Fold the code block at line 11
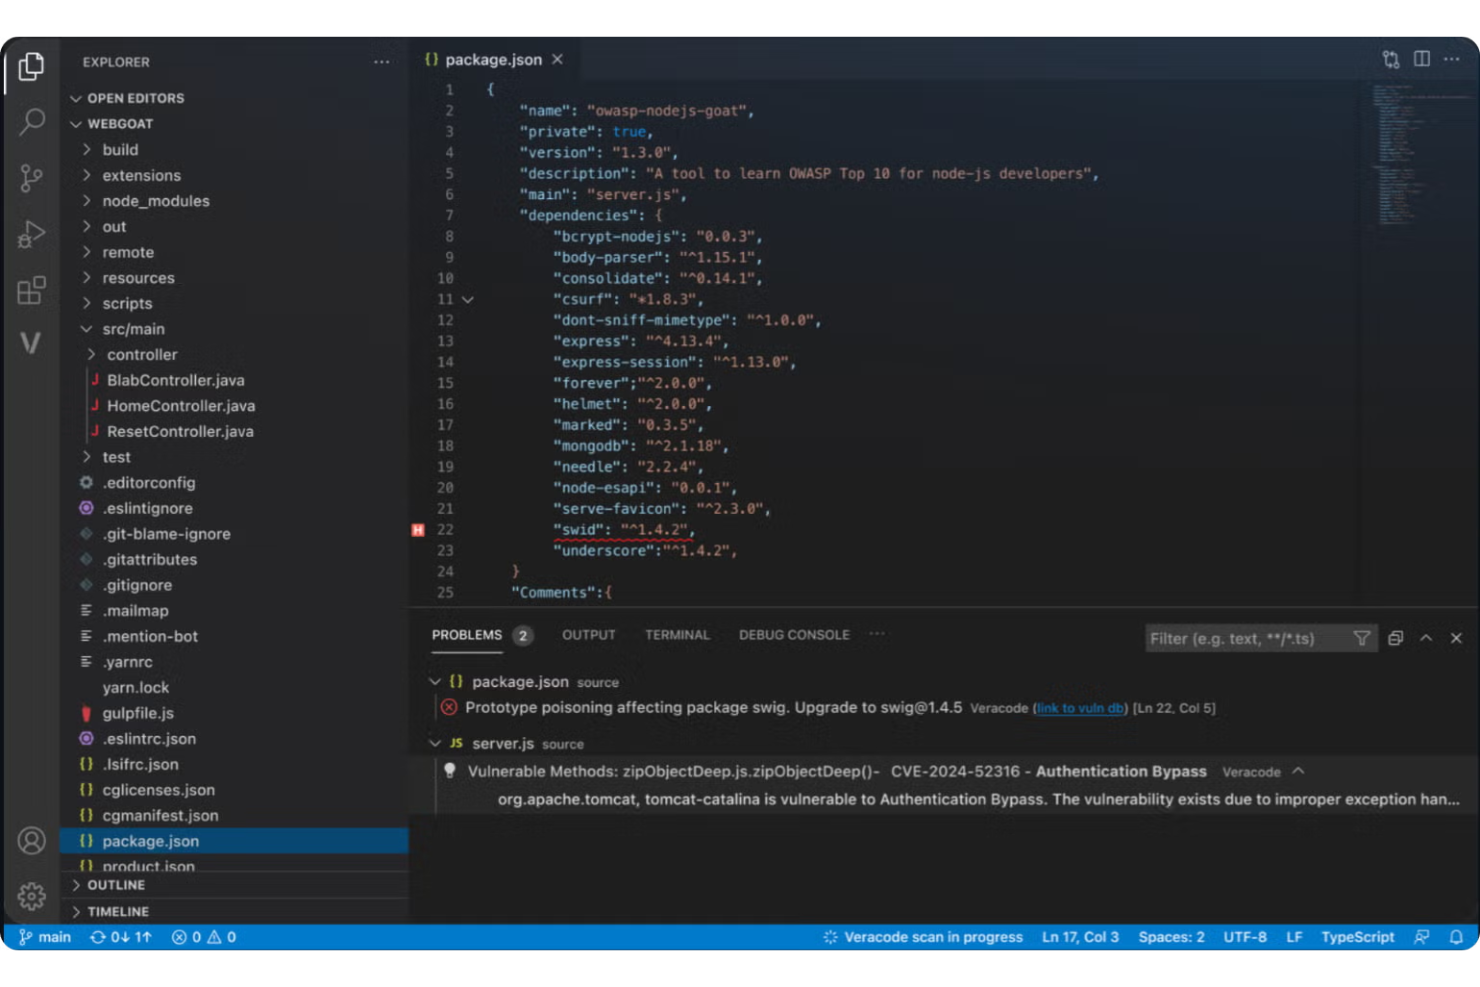 (467, 299)
